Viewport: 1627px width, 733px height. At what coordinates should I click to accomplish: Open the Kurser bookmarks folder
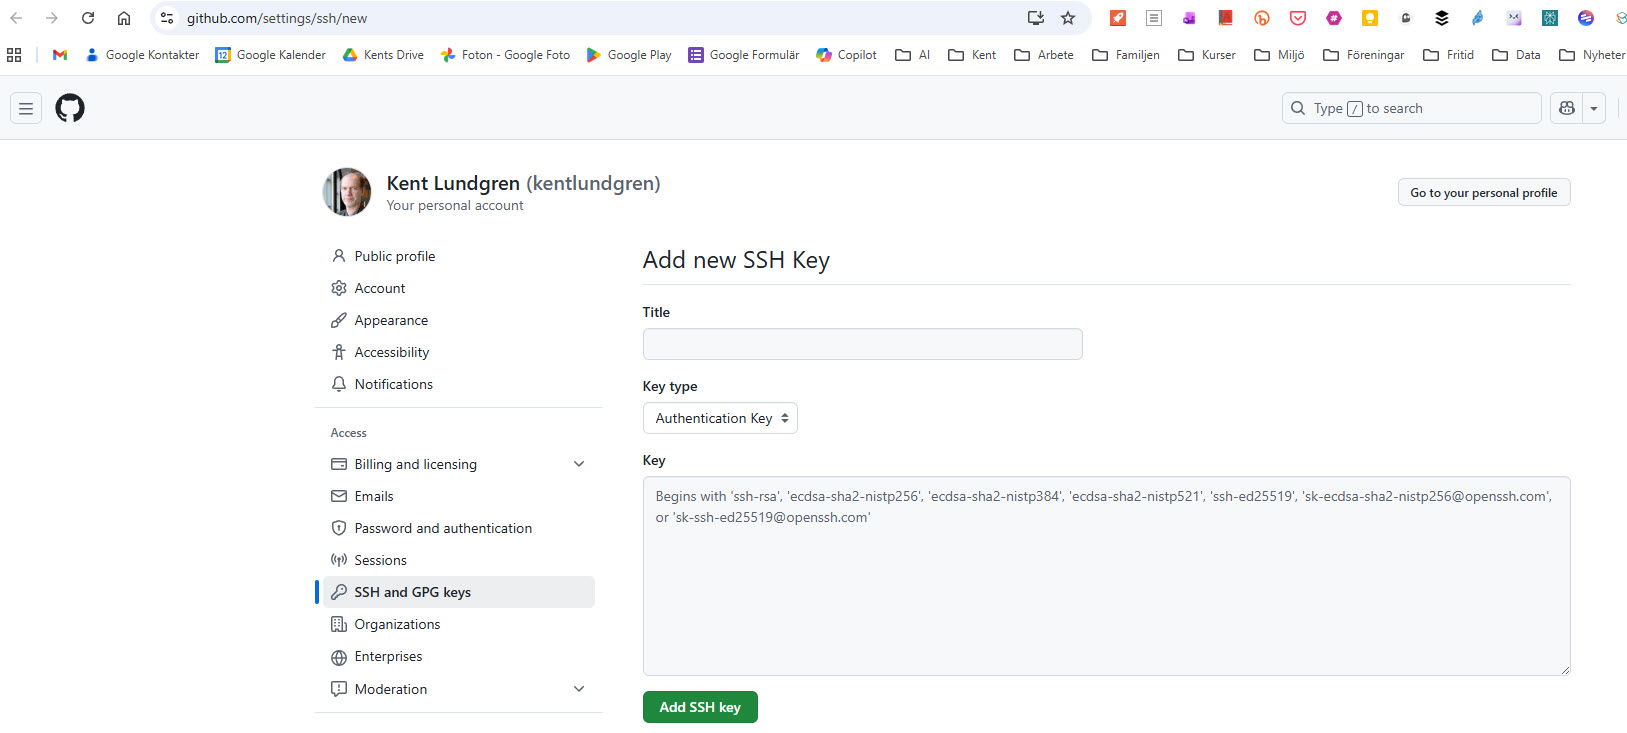point(1207,55)
